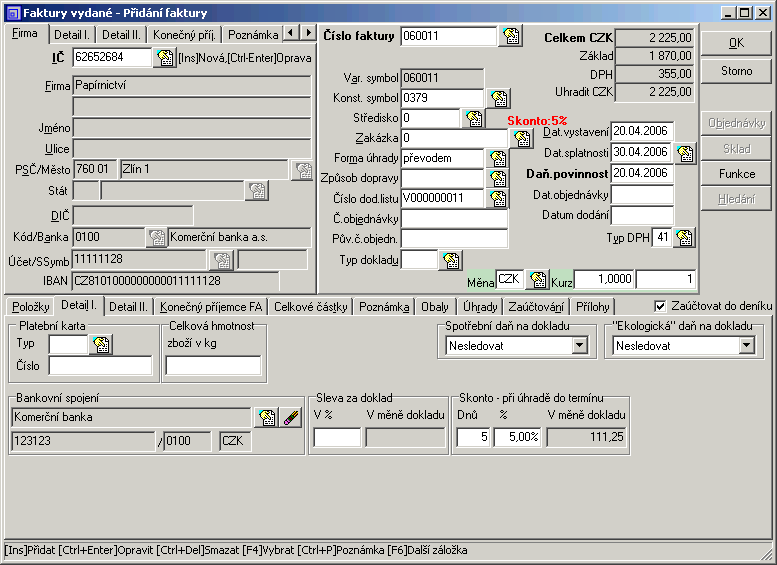
Task: Click pencil edit icon in Bankovní spojení
Action: (291, 418)
